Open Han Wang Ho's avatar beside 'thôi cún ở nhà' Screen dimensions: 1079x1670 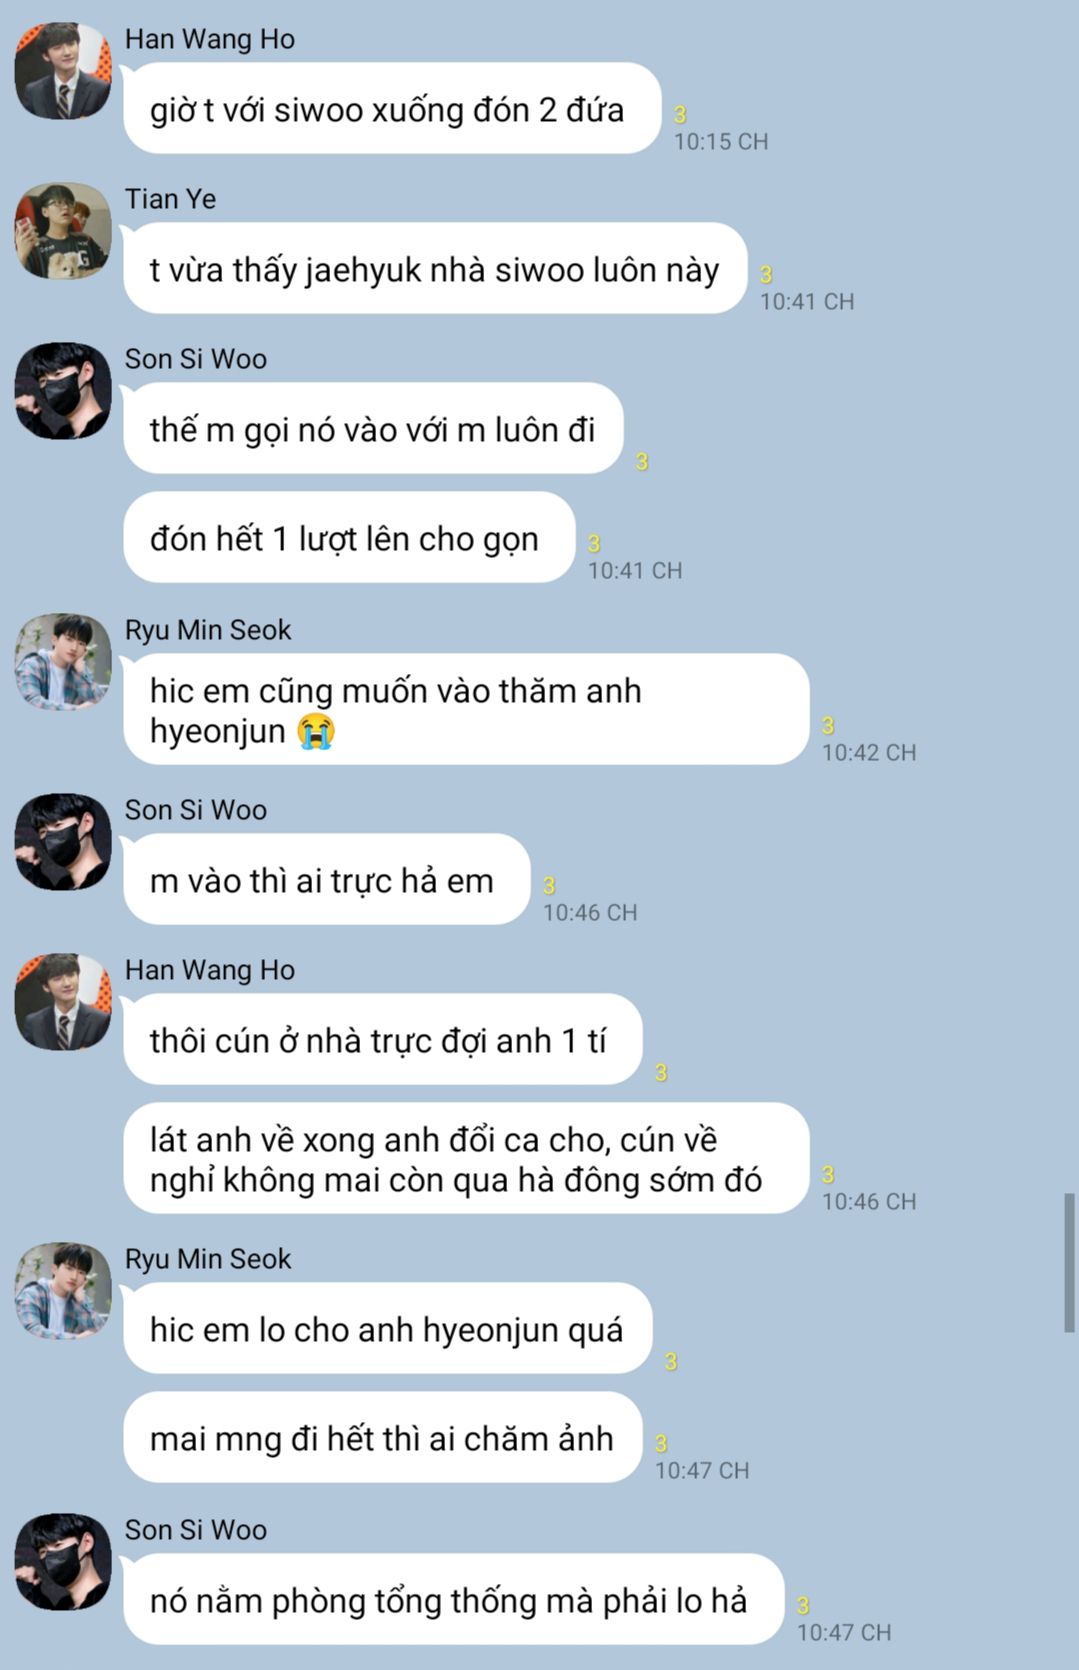pos(63,1002)
